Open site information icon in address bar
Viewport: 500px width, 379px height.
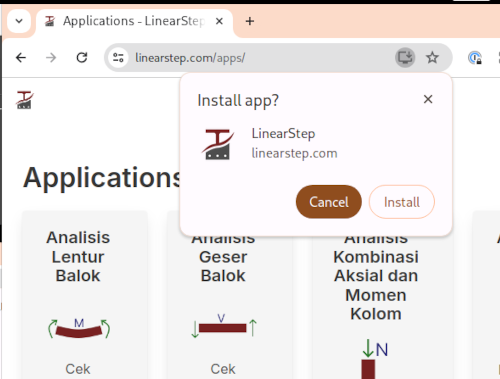[118, 58]
